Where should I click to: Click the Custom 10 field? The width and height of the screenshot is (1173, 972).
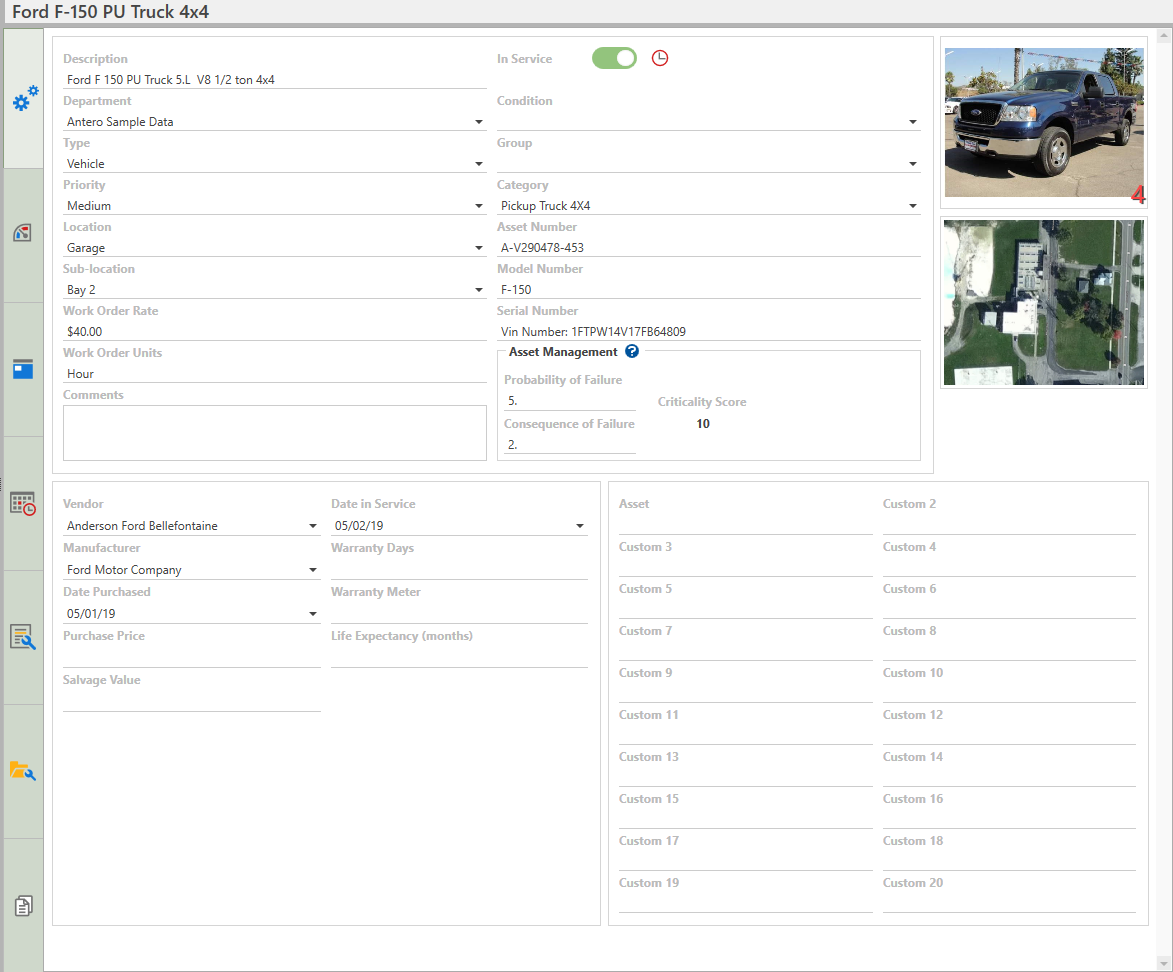1009,693
